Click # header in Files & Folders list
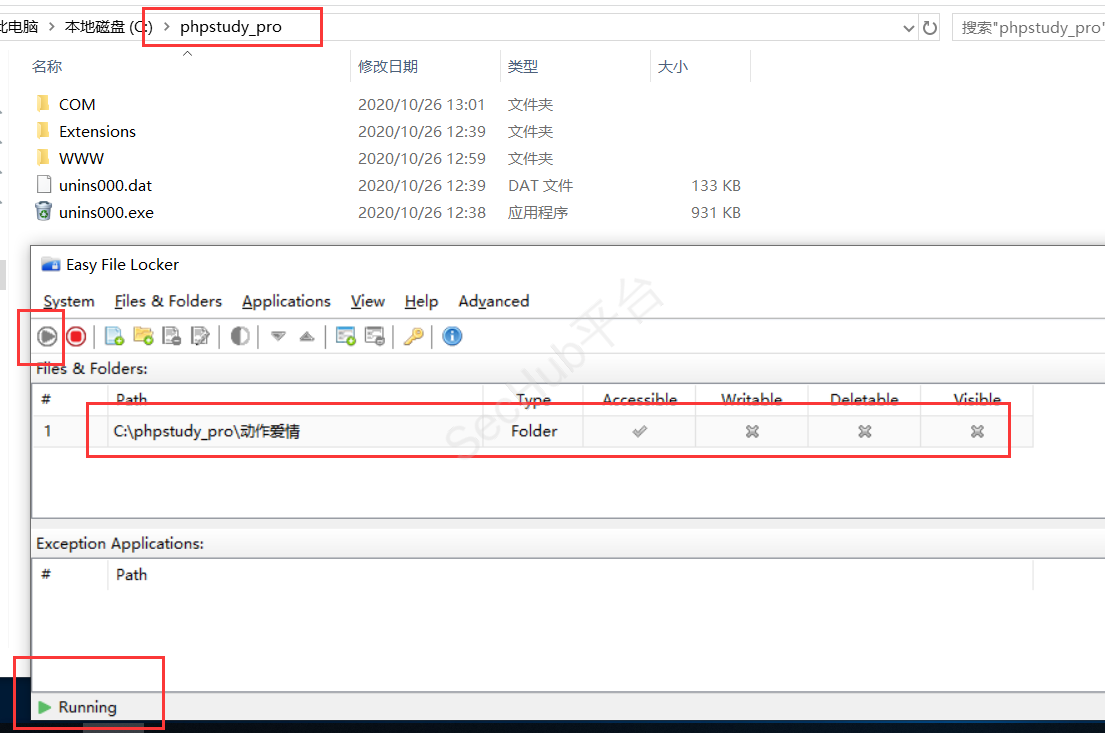This screenshot has height=733, width=1105. click(46, 399)
